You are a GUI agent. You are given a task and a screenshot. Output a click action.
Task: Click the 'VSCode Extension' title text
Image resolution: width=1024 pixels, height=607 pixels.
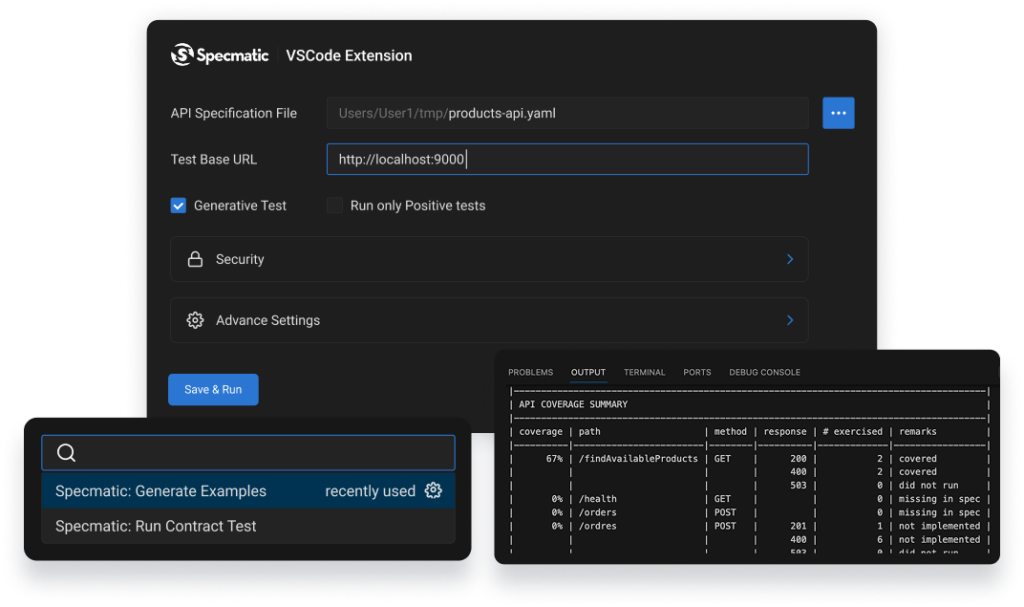pyautogui.click(x=349, y=56)
